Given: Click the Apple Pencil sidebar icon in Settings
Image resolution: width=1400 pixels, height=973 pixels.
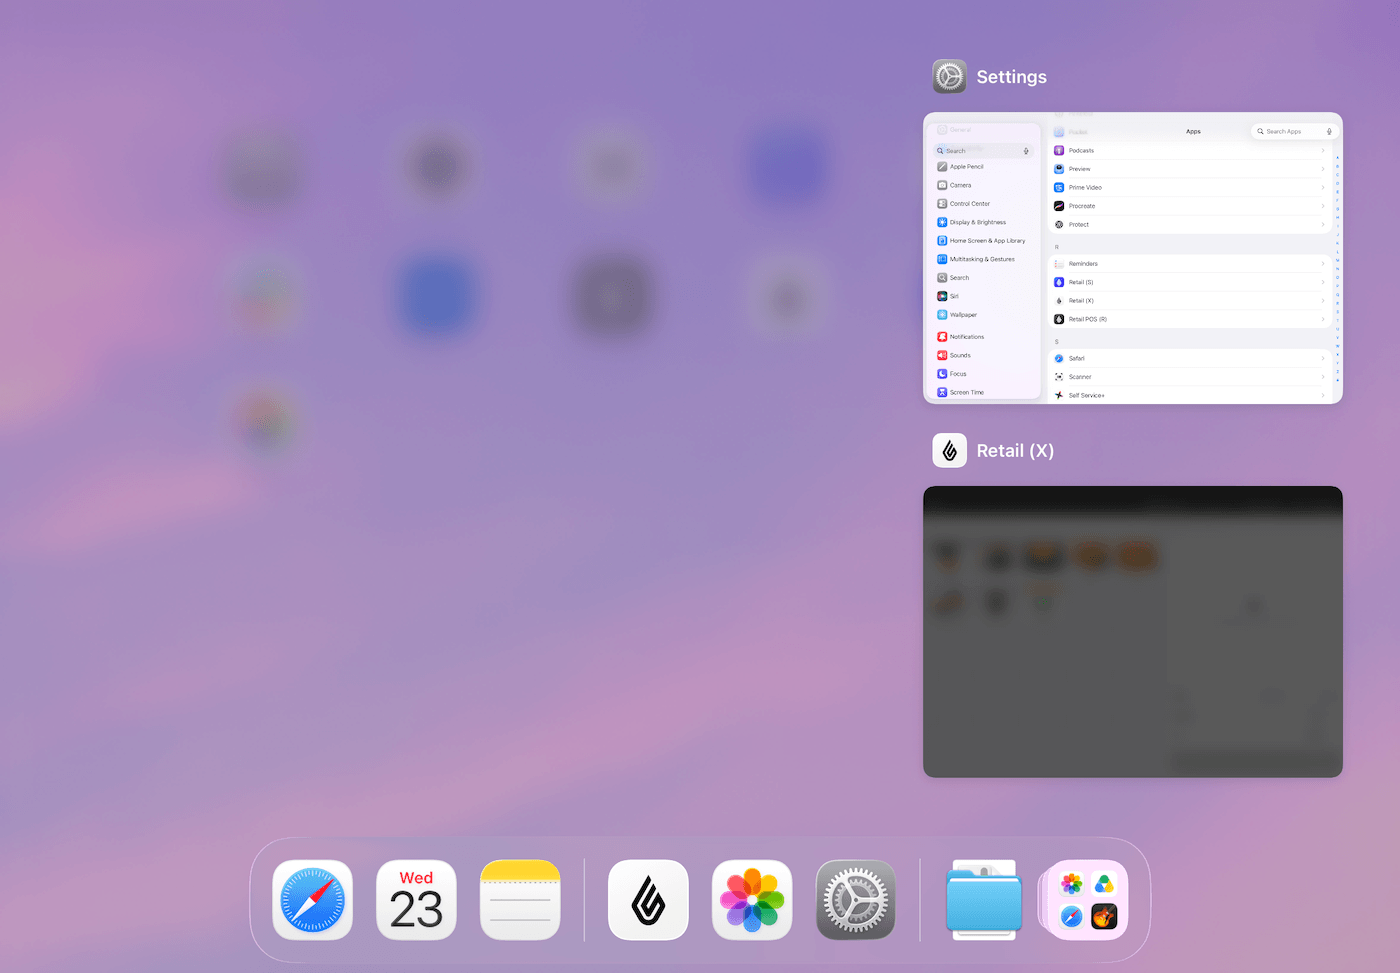Looking at the screenshot, I should [x=942, y=167].
